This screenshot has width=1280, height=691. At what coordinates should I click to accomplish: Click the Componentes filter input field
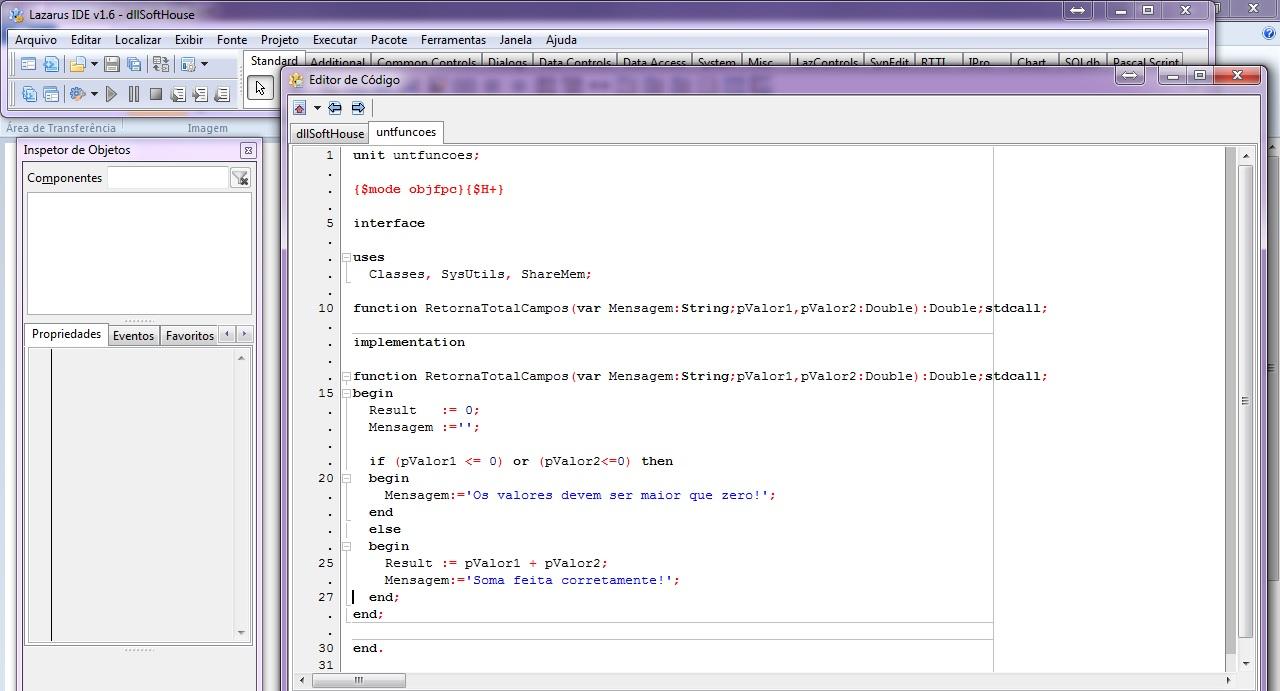168,177
